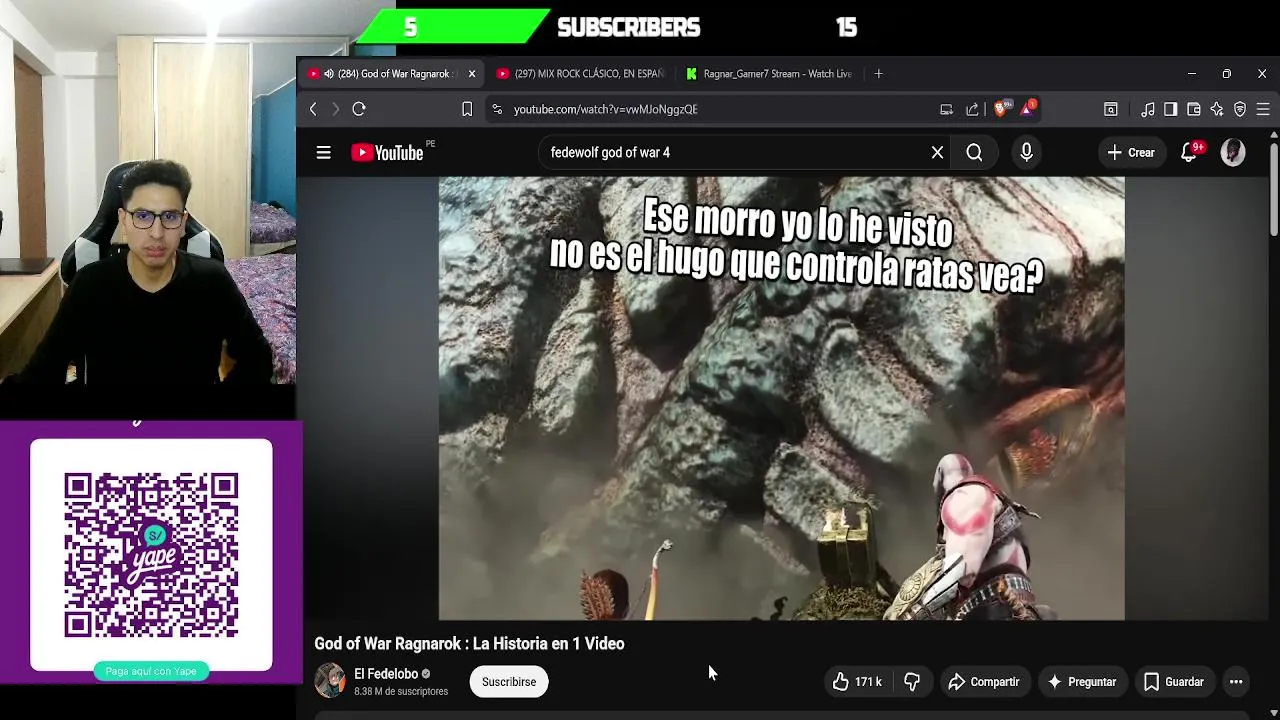Open the install/cast screen icon in address bar
The width and height of the screenshot is (1280, 720).
[x=946, y=109]
